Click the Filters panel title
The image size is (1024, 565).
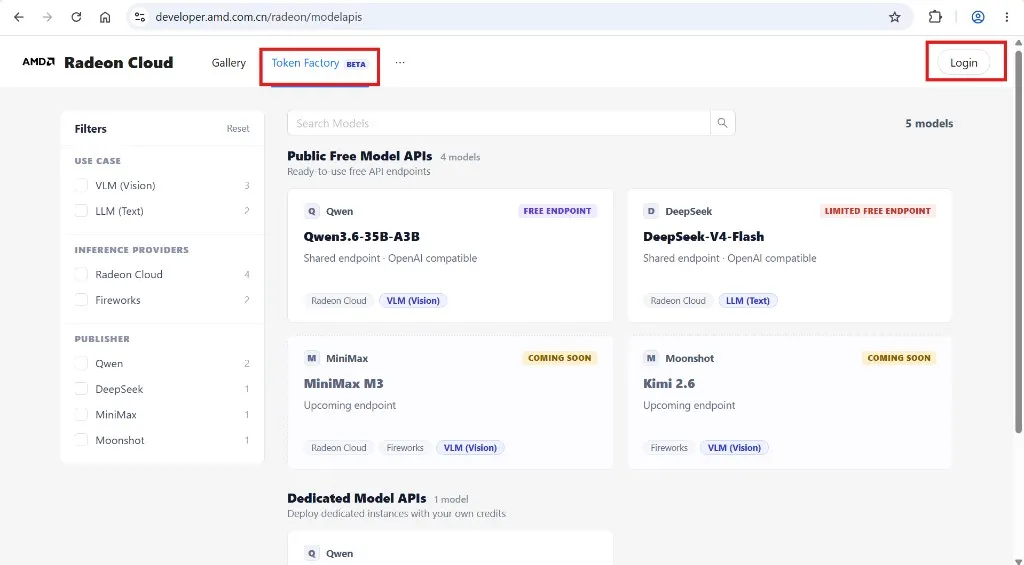(x=90, y=129)
